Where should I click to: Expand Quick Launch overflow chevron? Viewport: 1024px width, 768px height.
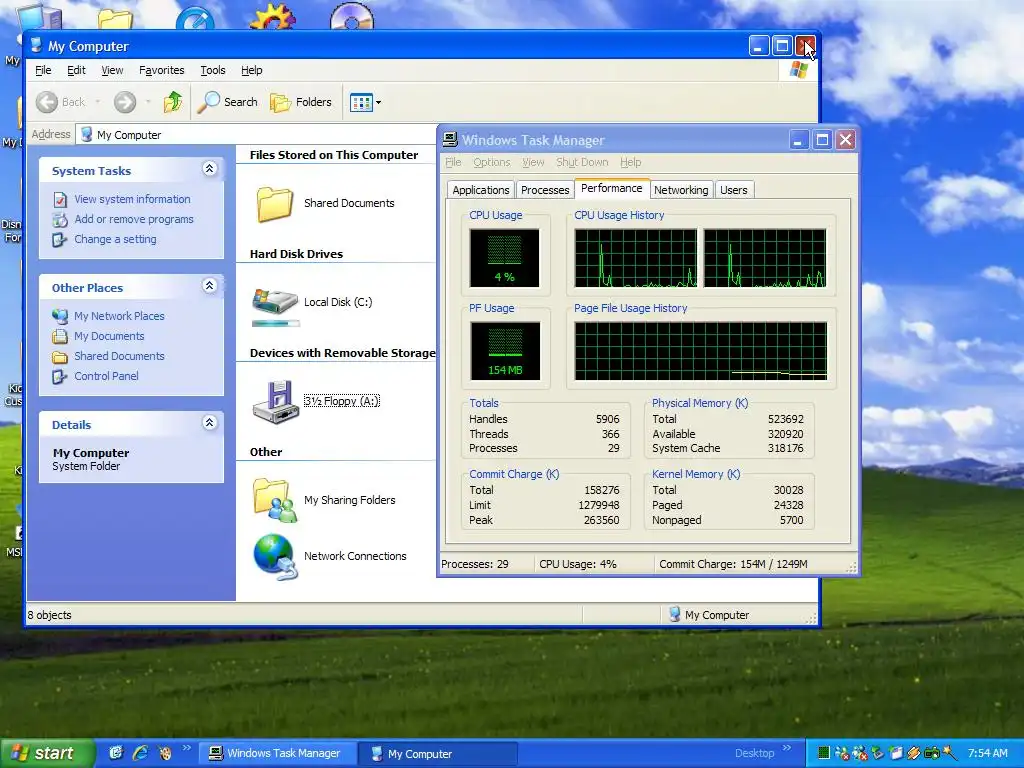point(187,748)
